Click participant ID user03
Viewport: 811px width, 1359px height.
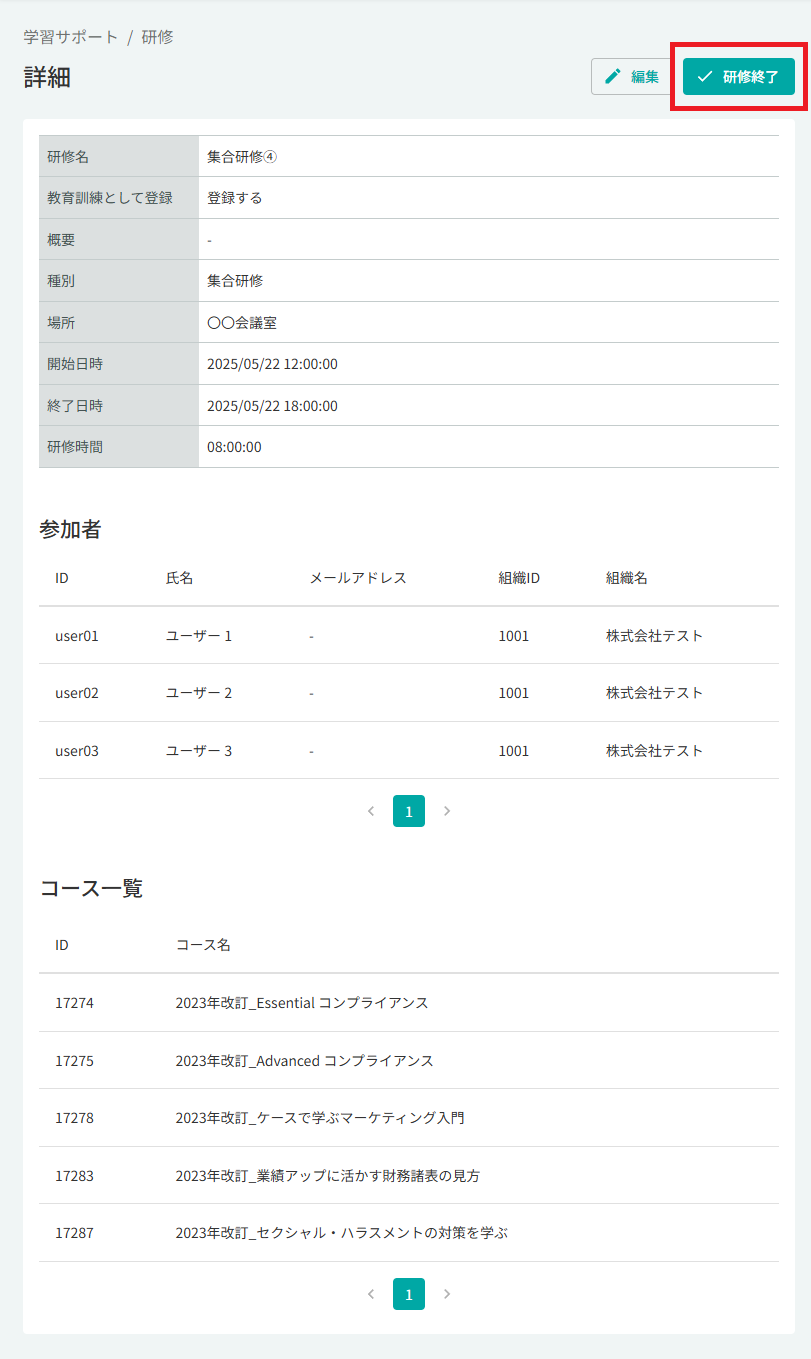click(x=77, y=751)
